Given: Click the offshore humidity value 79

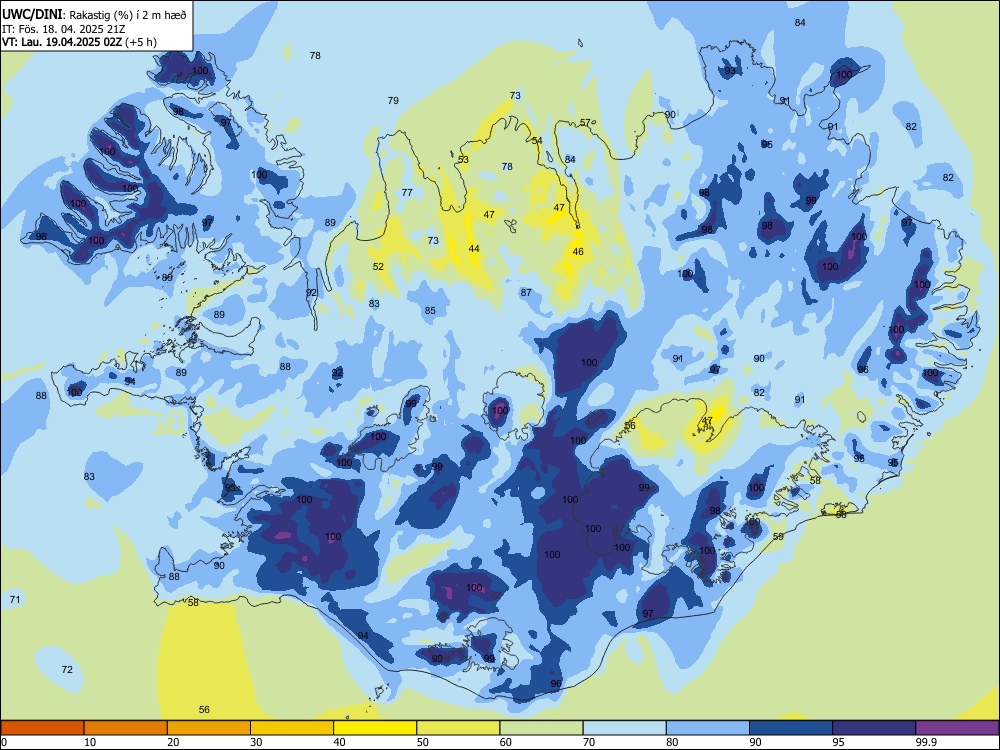Looking at the screenshot, I should 393,101.
